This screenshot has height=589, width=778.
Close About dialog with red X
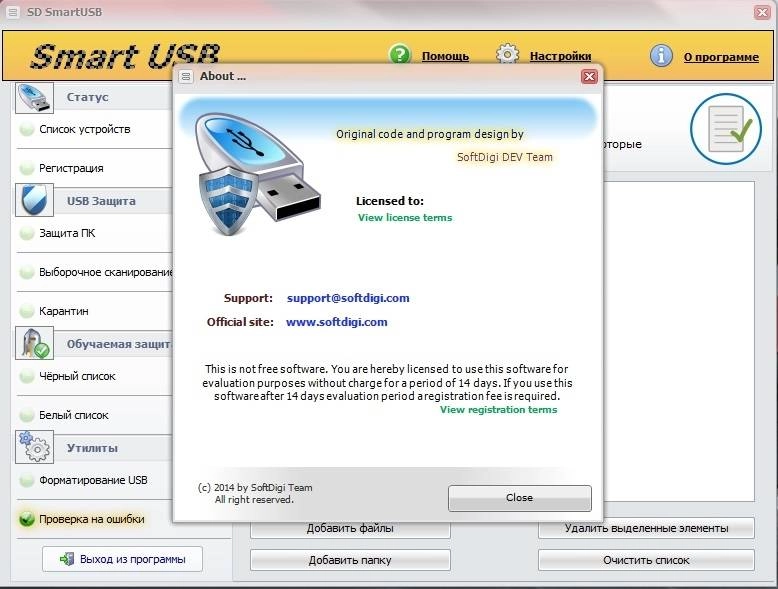click(x=589, y=76)
